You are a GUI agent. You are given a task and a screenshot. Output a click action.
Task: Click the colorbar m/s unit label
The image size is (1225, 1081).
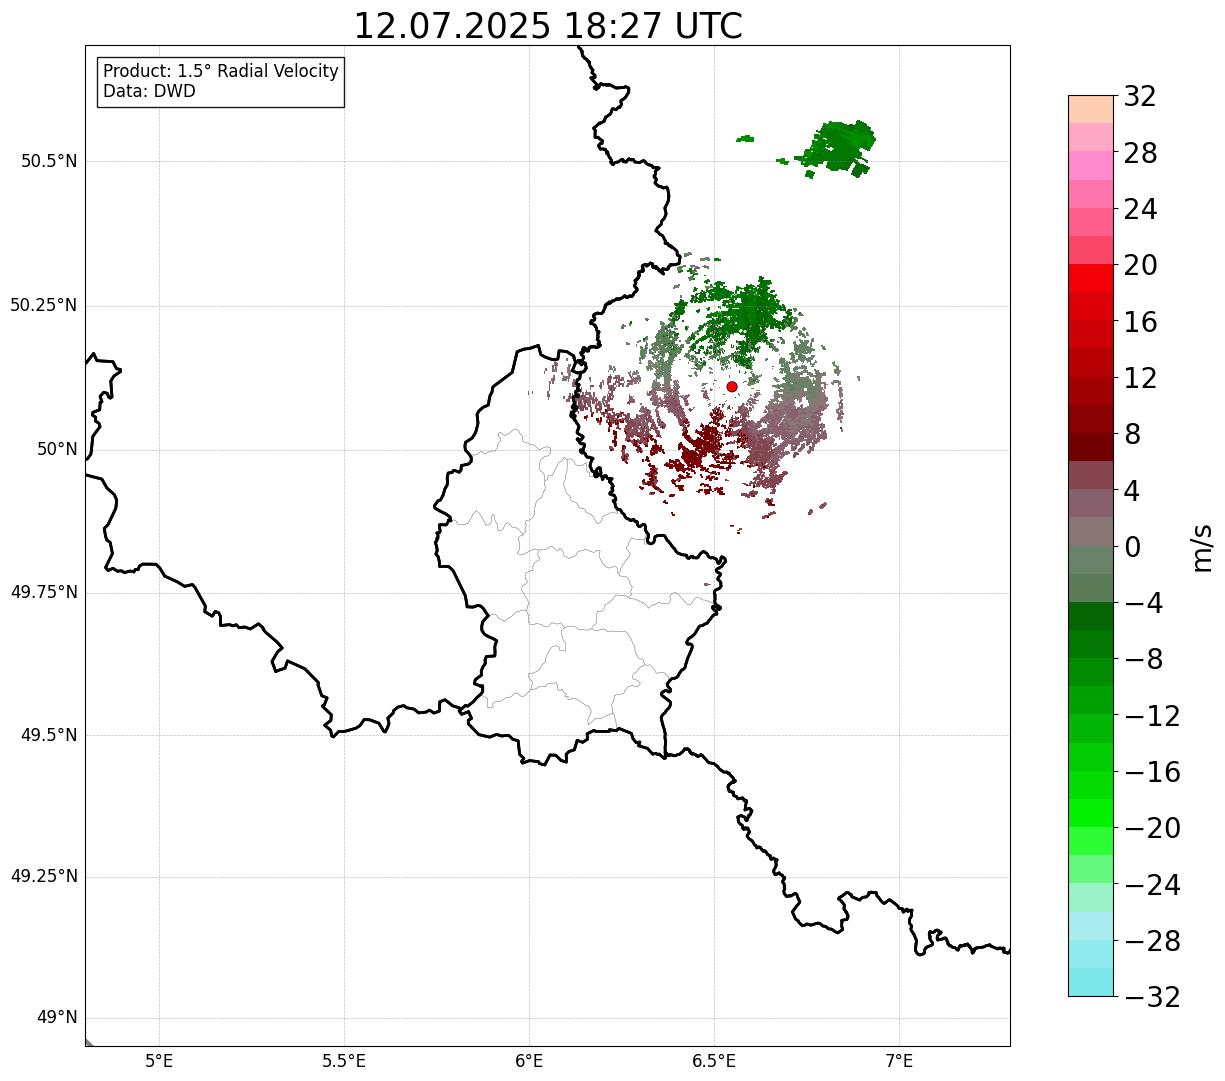1202,547
